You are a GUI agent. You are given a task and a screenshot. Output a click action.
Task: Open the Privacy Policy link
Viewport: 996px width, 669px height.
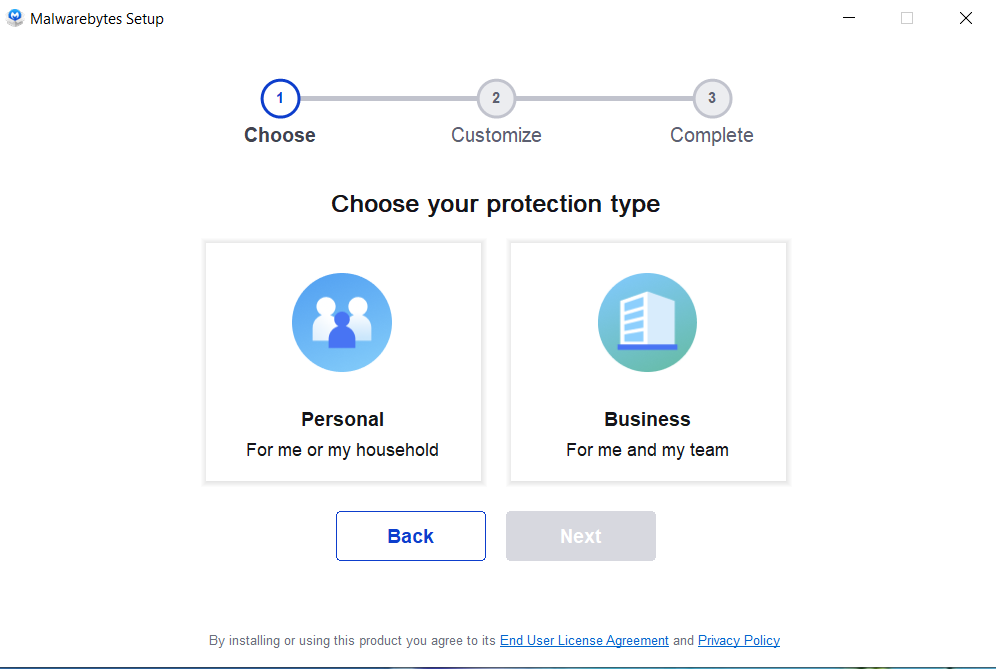click(739, 641)
